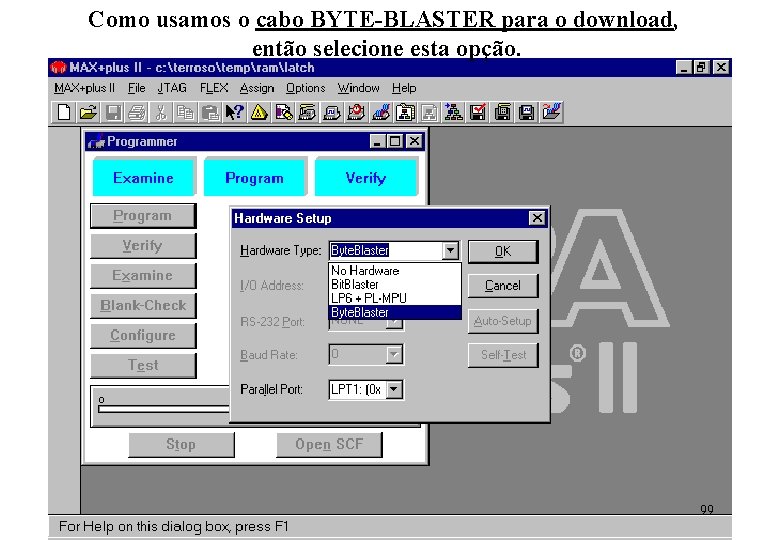Click the Open Top-Level Design File icon
This screenshot has height=540, width=780.
453,112
